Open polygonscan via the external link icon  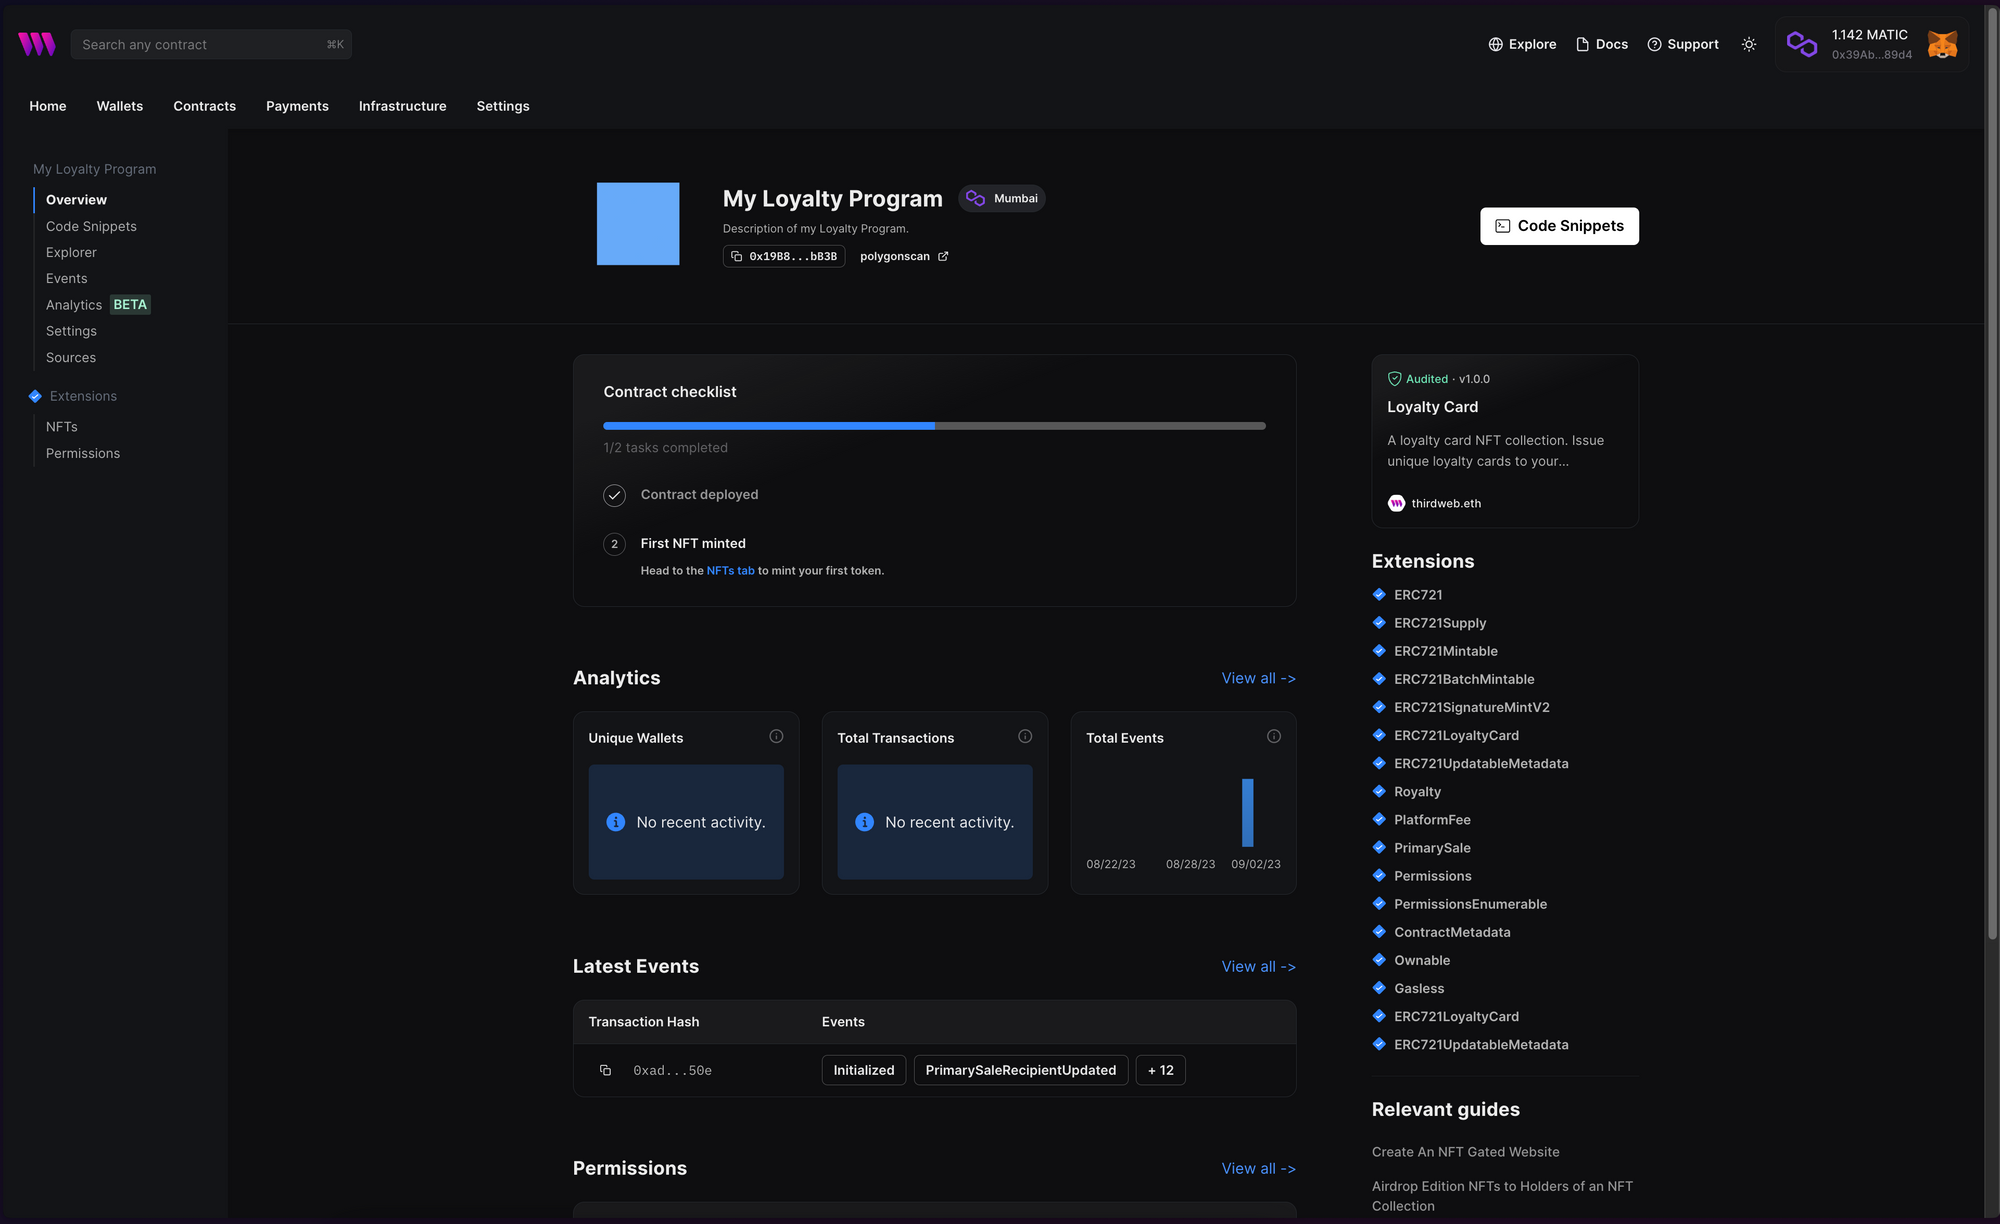coord(943,256)
